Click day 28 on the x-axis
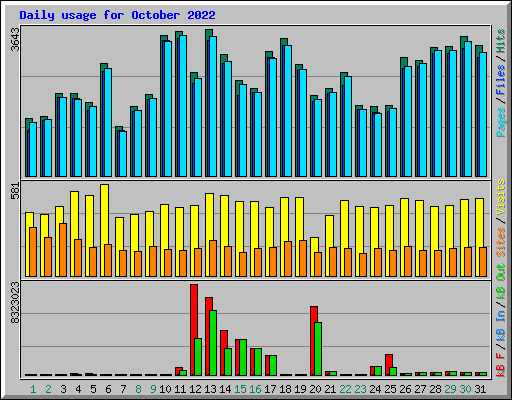The image size is (512, 400). [x=435, y=389]
